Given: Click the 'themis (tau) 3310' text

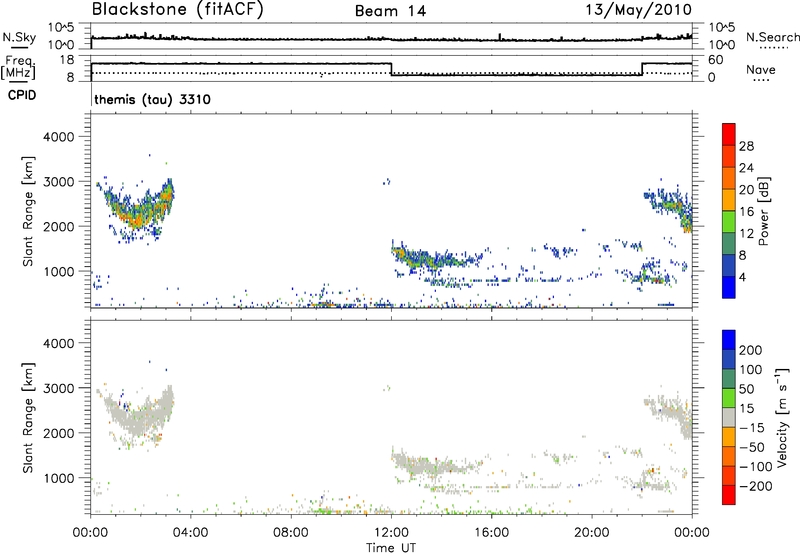Looking at the screenshot, I should [152, 99].
